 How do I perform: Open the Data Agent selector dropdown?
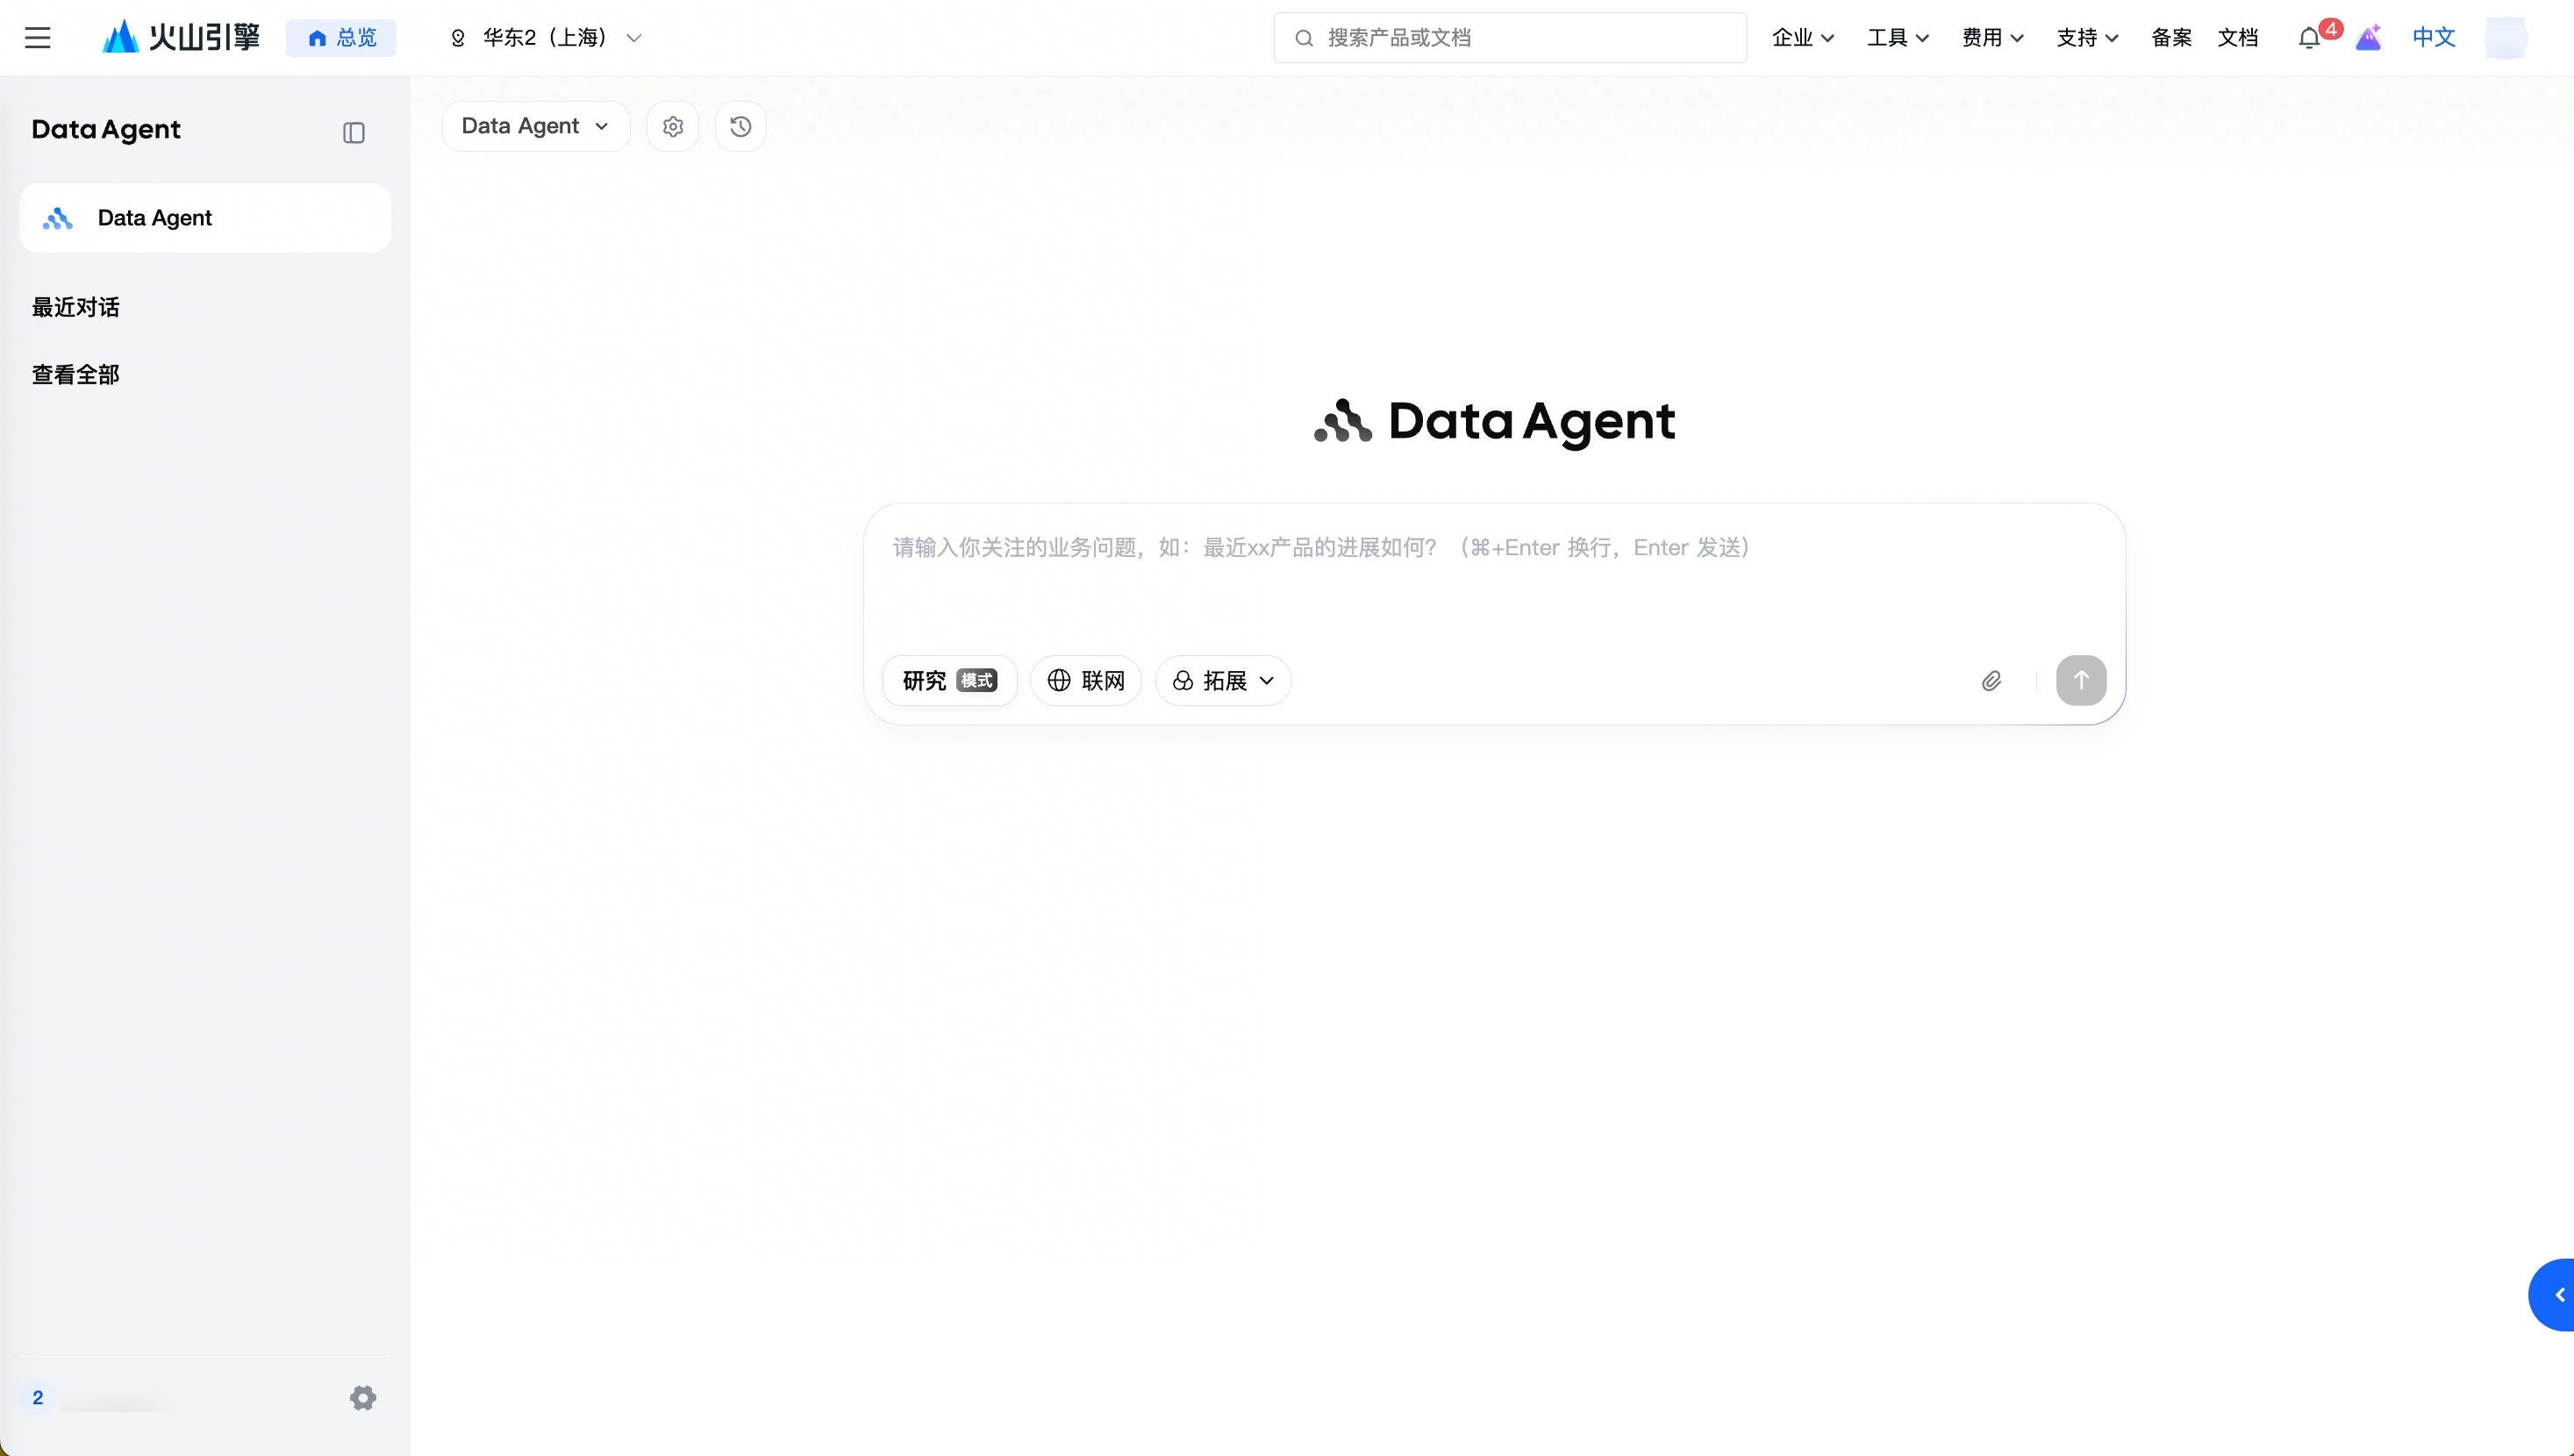535,126
